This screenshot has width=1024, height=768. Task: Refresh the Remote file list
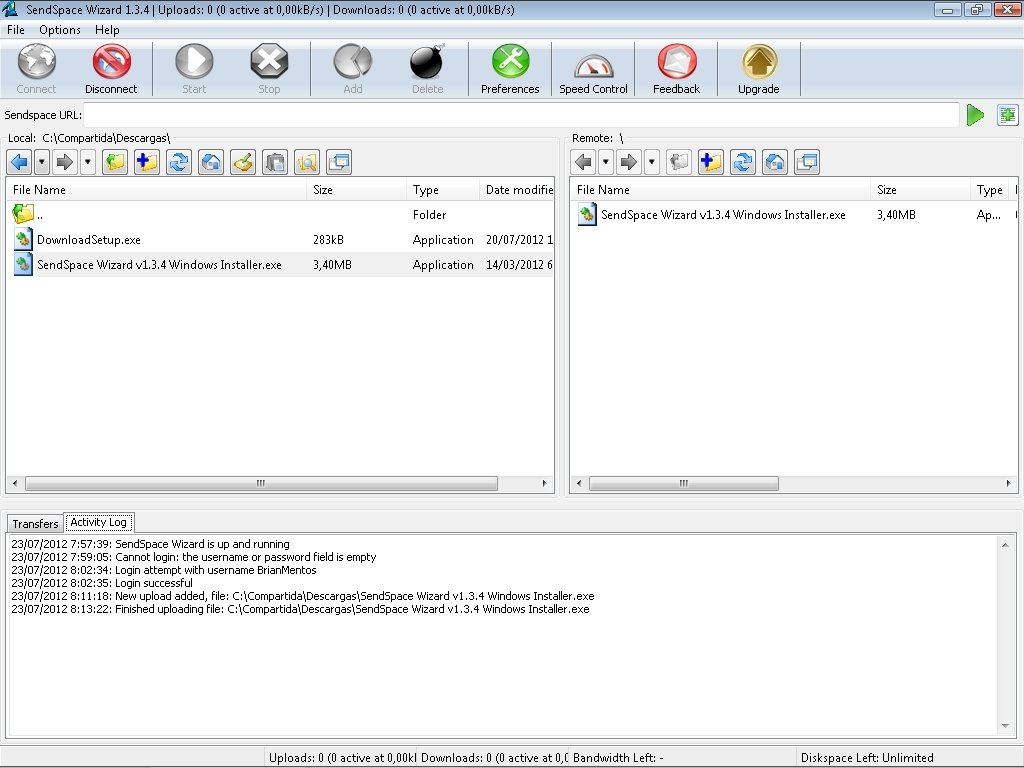coord(743,162)
